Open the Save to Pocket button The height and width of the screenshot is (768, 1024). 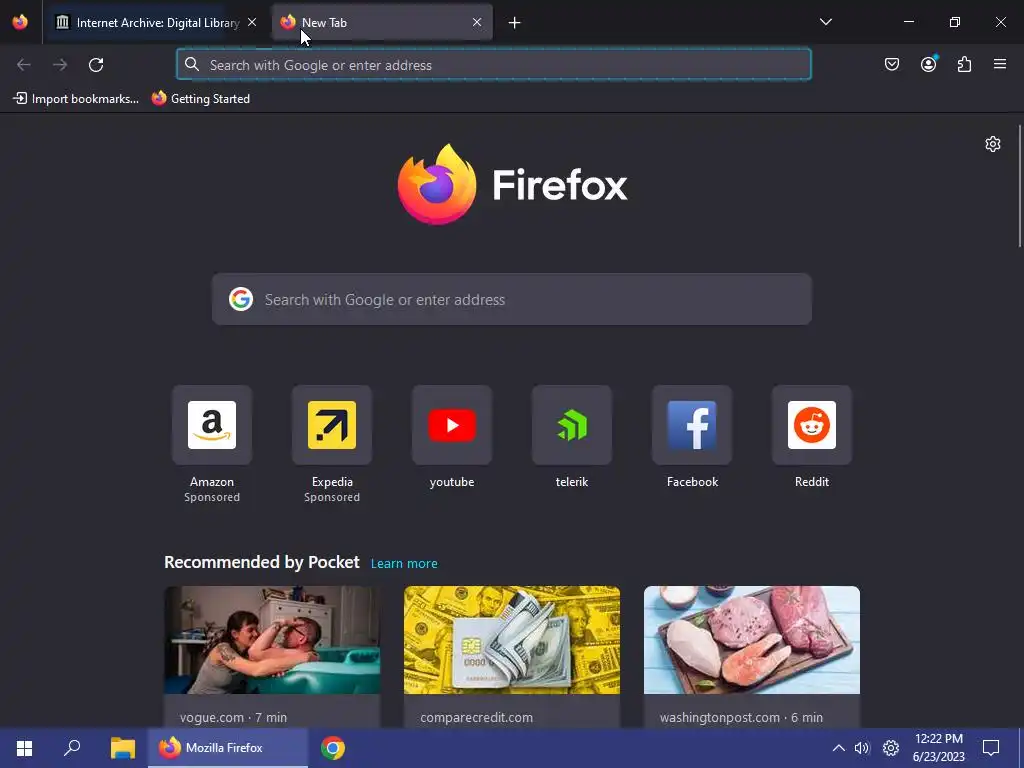coord(892,64)
